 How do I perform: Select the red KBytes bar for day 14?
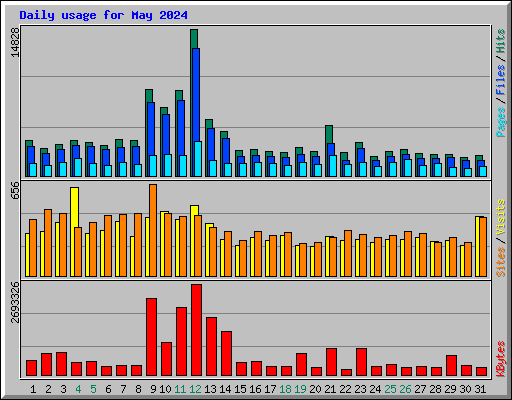coord(226,354)
